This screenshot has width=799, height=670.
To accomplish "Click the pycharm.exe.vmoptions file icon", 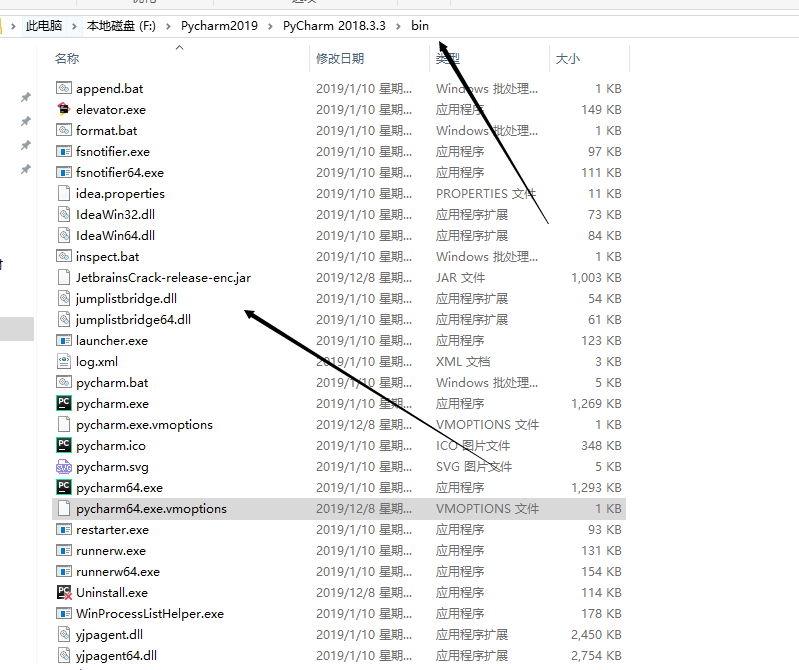I will [64, 424].
